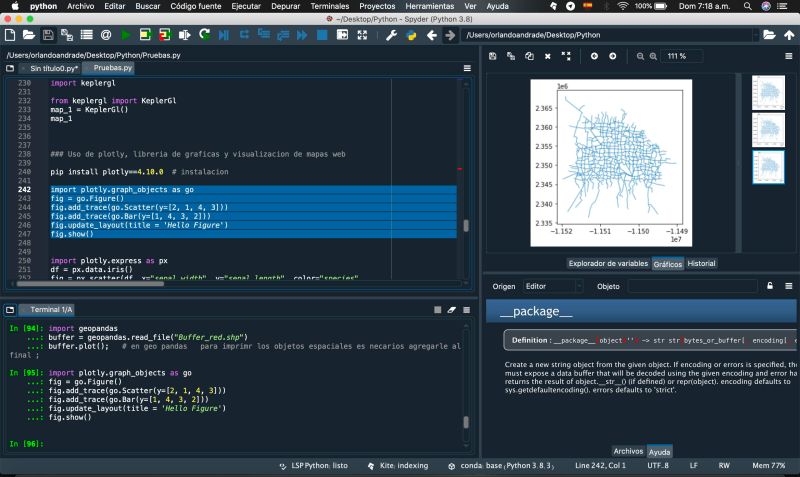
Task: Click the Open file toolbar icon
Action: 29,35
